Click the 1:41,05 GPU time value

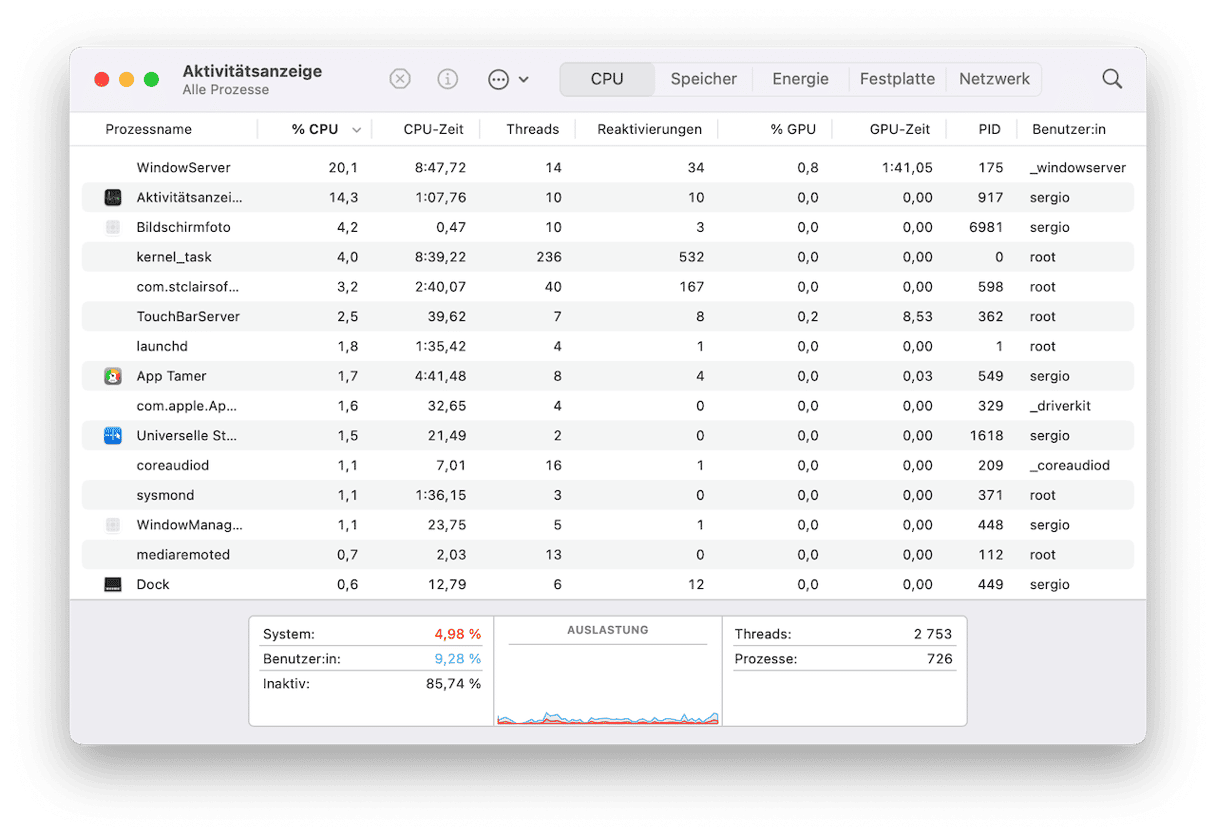coord(907,168)
